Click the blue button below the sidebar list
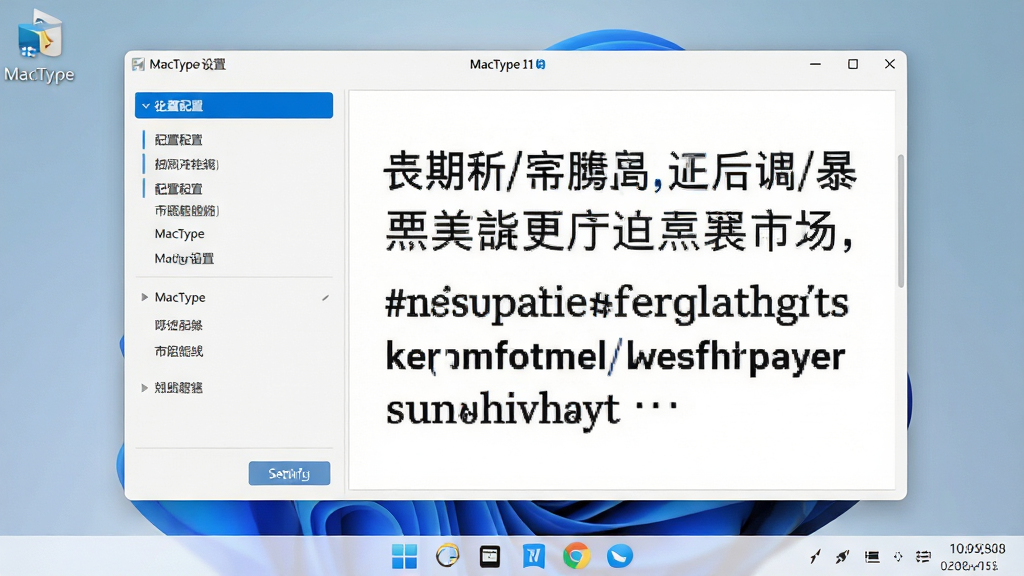 click(289, 473)
